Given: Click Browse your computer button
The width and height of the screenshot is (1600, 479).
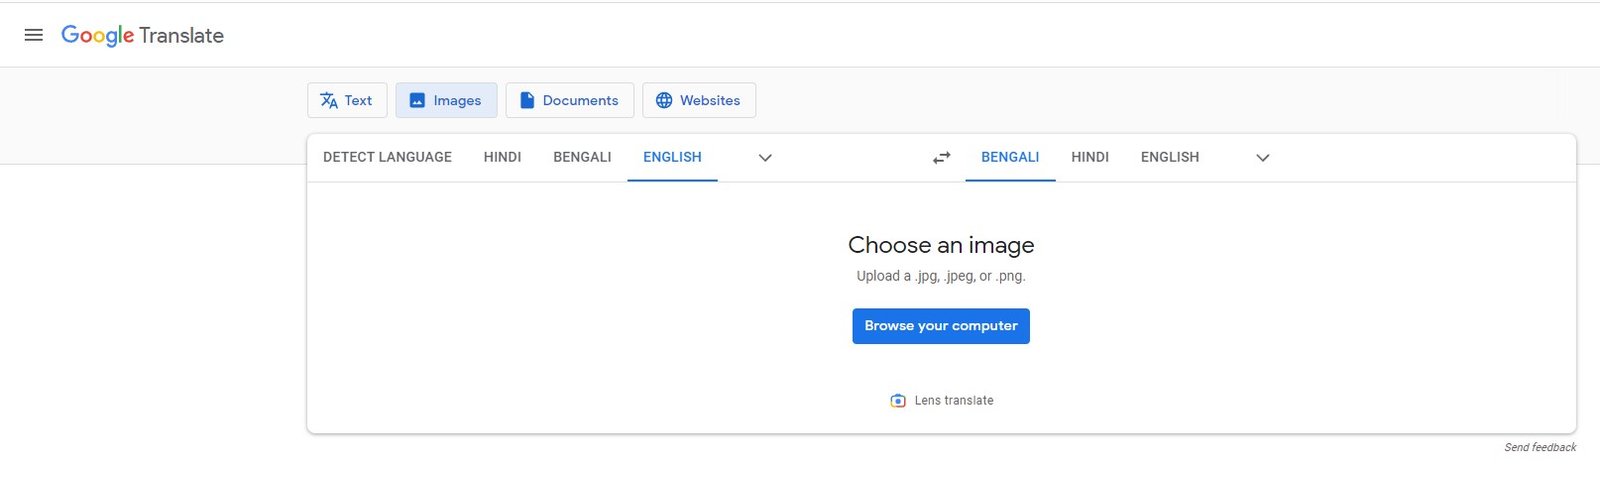Looking at the screenshot, I should pyautogui.click(x=941, y=326).
